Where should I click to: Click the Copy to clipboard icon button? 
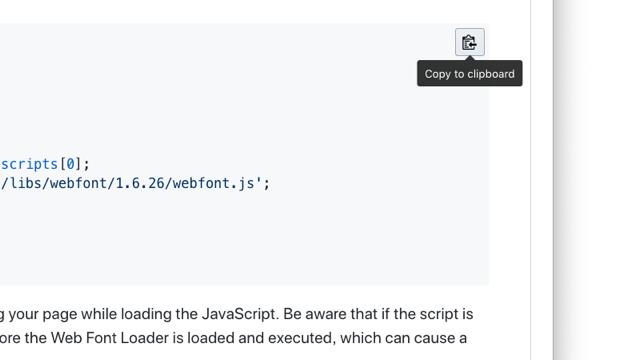click(470, 42)
